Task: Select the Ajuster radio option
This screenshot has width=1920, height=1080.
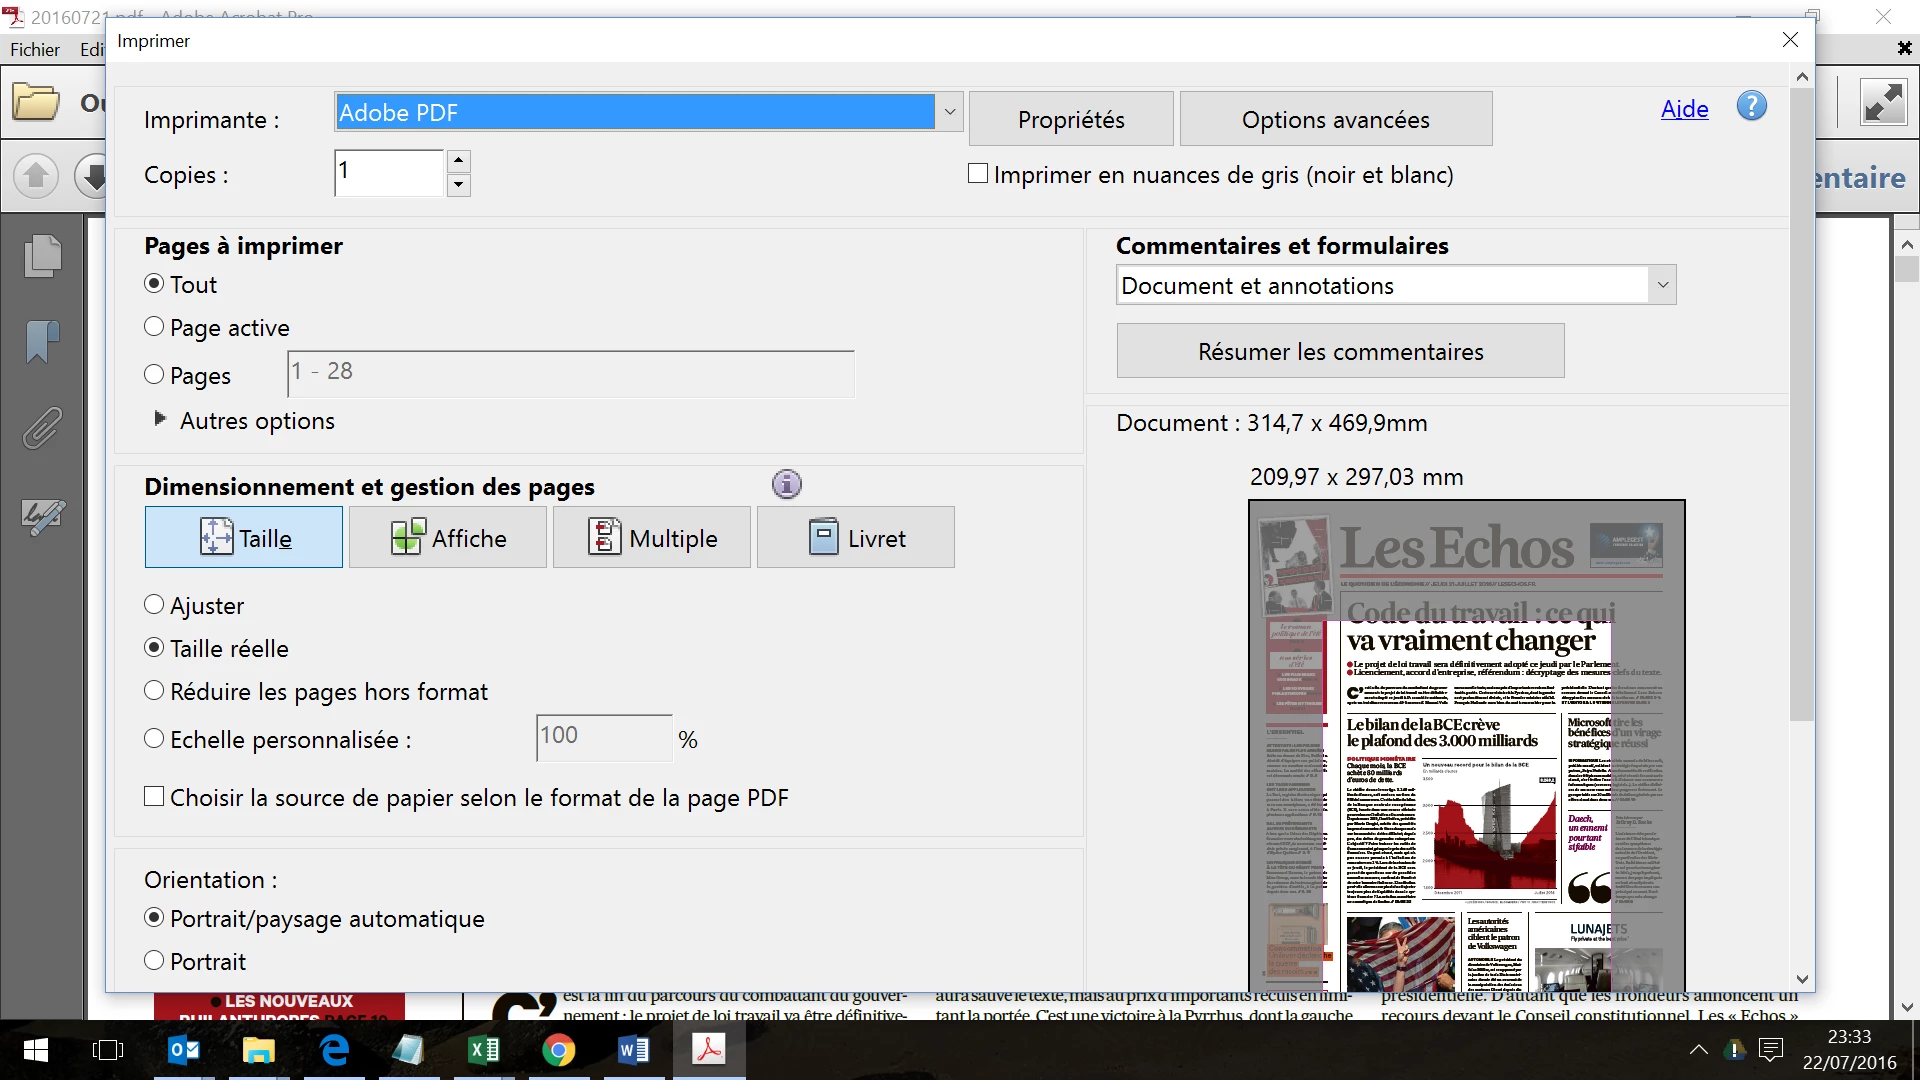Action: pyautogui.click(x=154, y=605)
